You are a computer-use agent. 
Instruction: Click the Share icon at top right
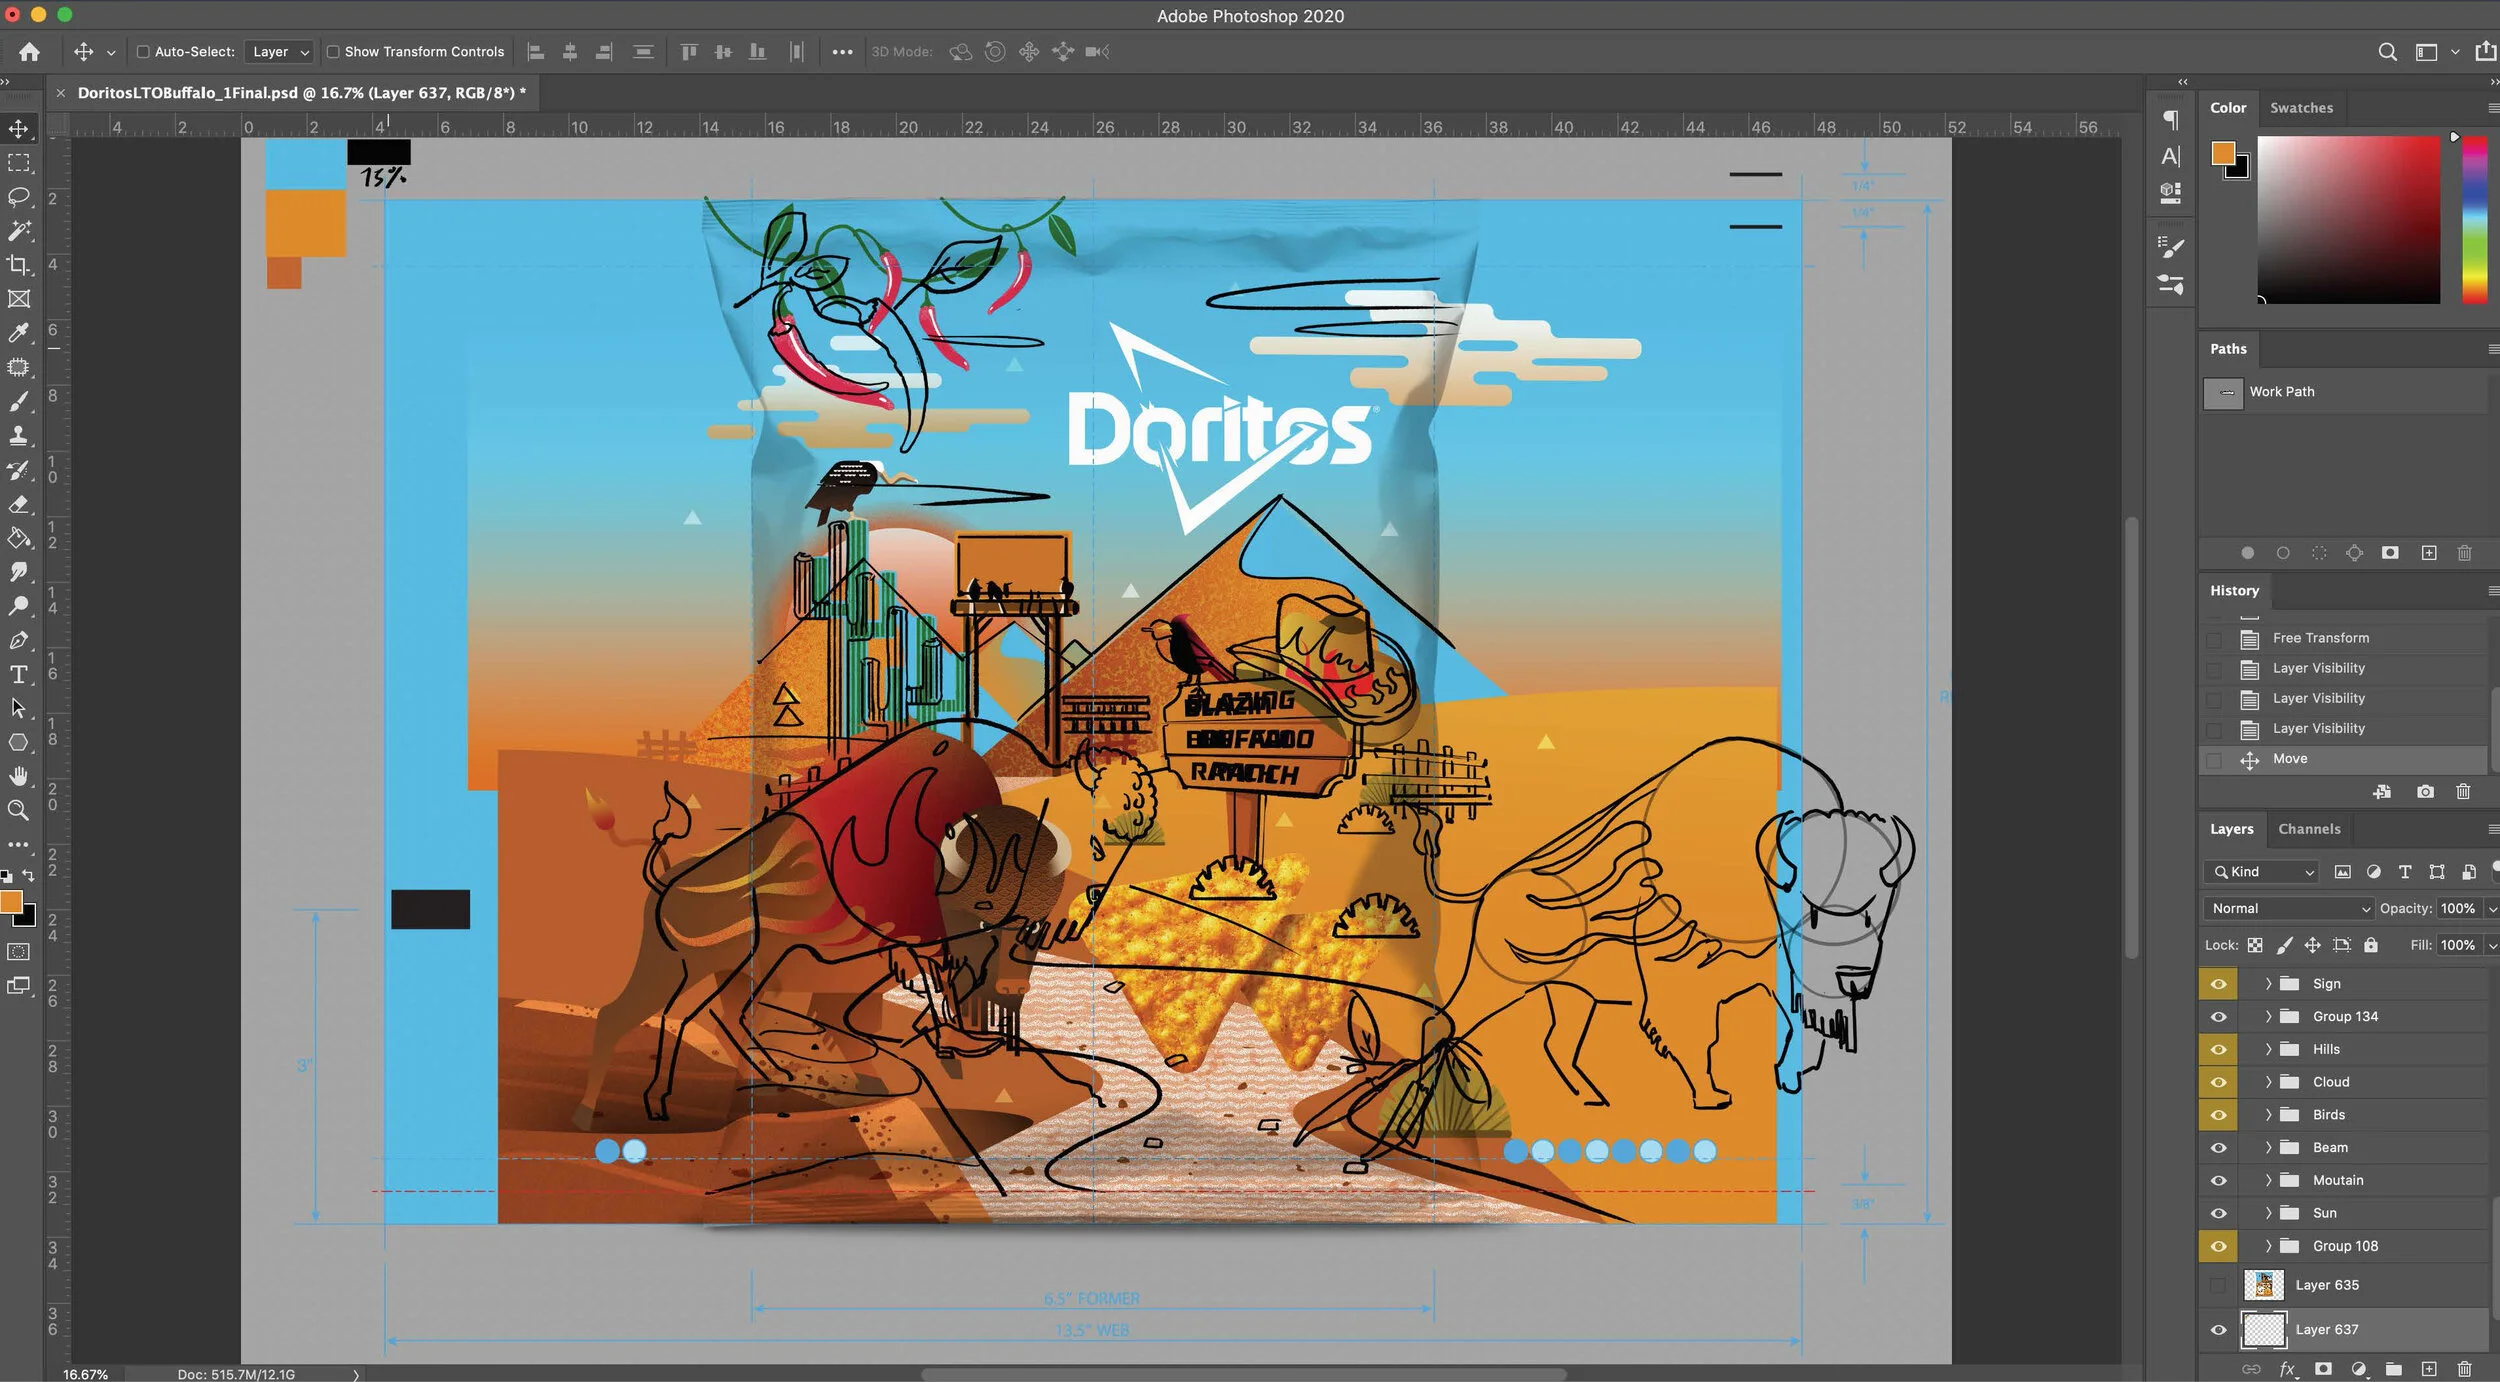point(2484,51)
